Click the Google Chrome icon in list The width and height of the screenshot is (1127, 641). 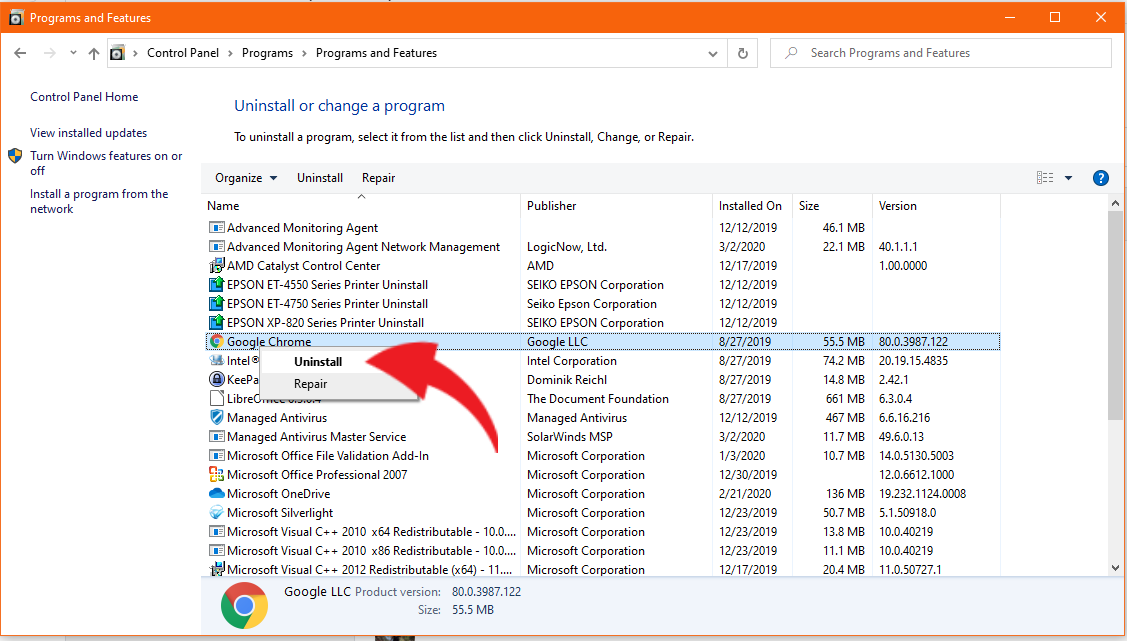pyautogui.click(x=217, y=342)
